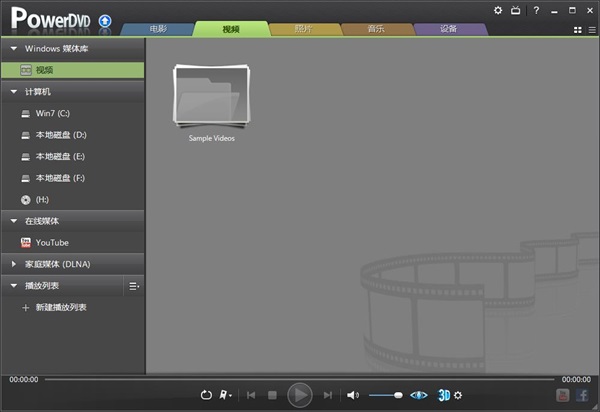Screen dimensions: 600x412
Task: Open 3D settings gear next to 3D
Action: (458, 395)
